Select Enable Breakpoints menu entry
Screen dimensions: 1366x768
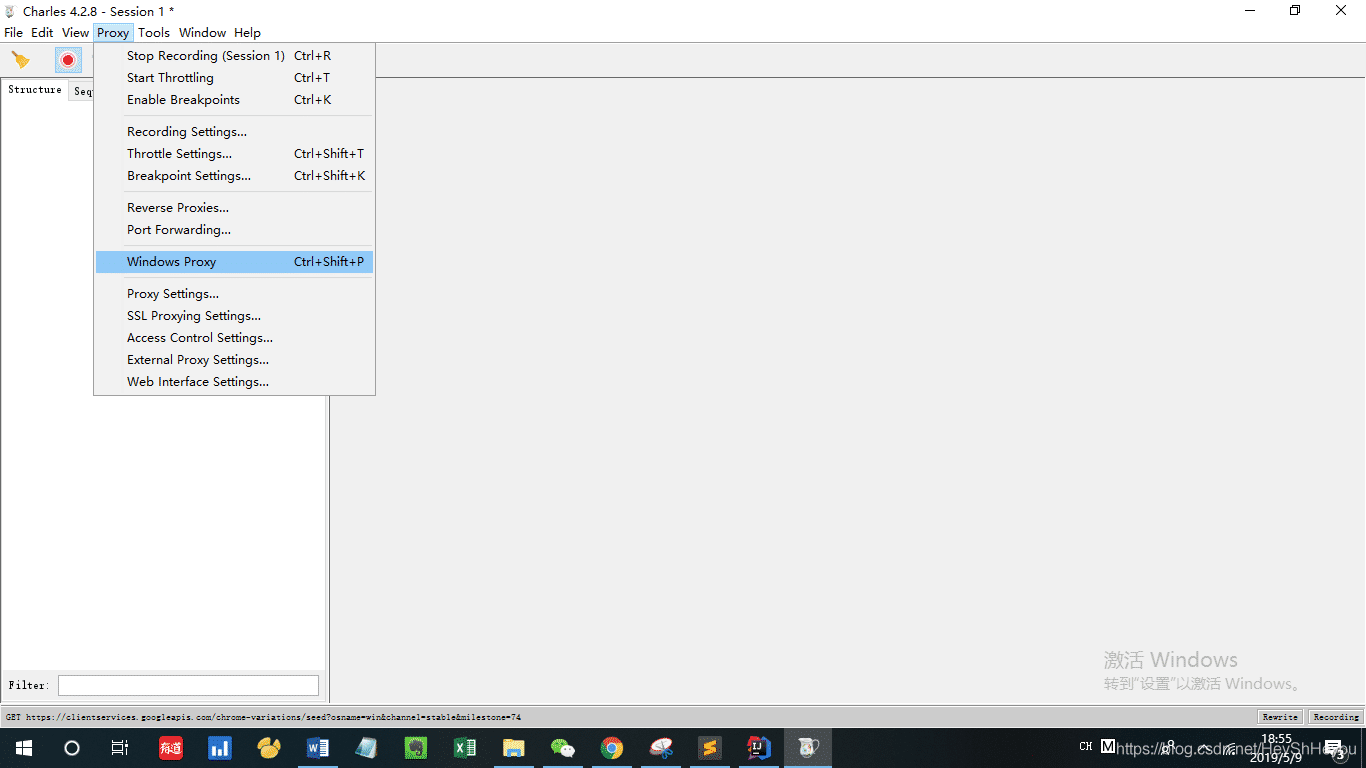[x=234, y=100]
